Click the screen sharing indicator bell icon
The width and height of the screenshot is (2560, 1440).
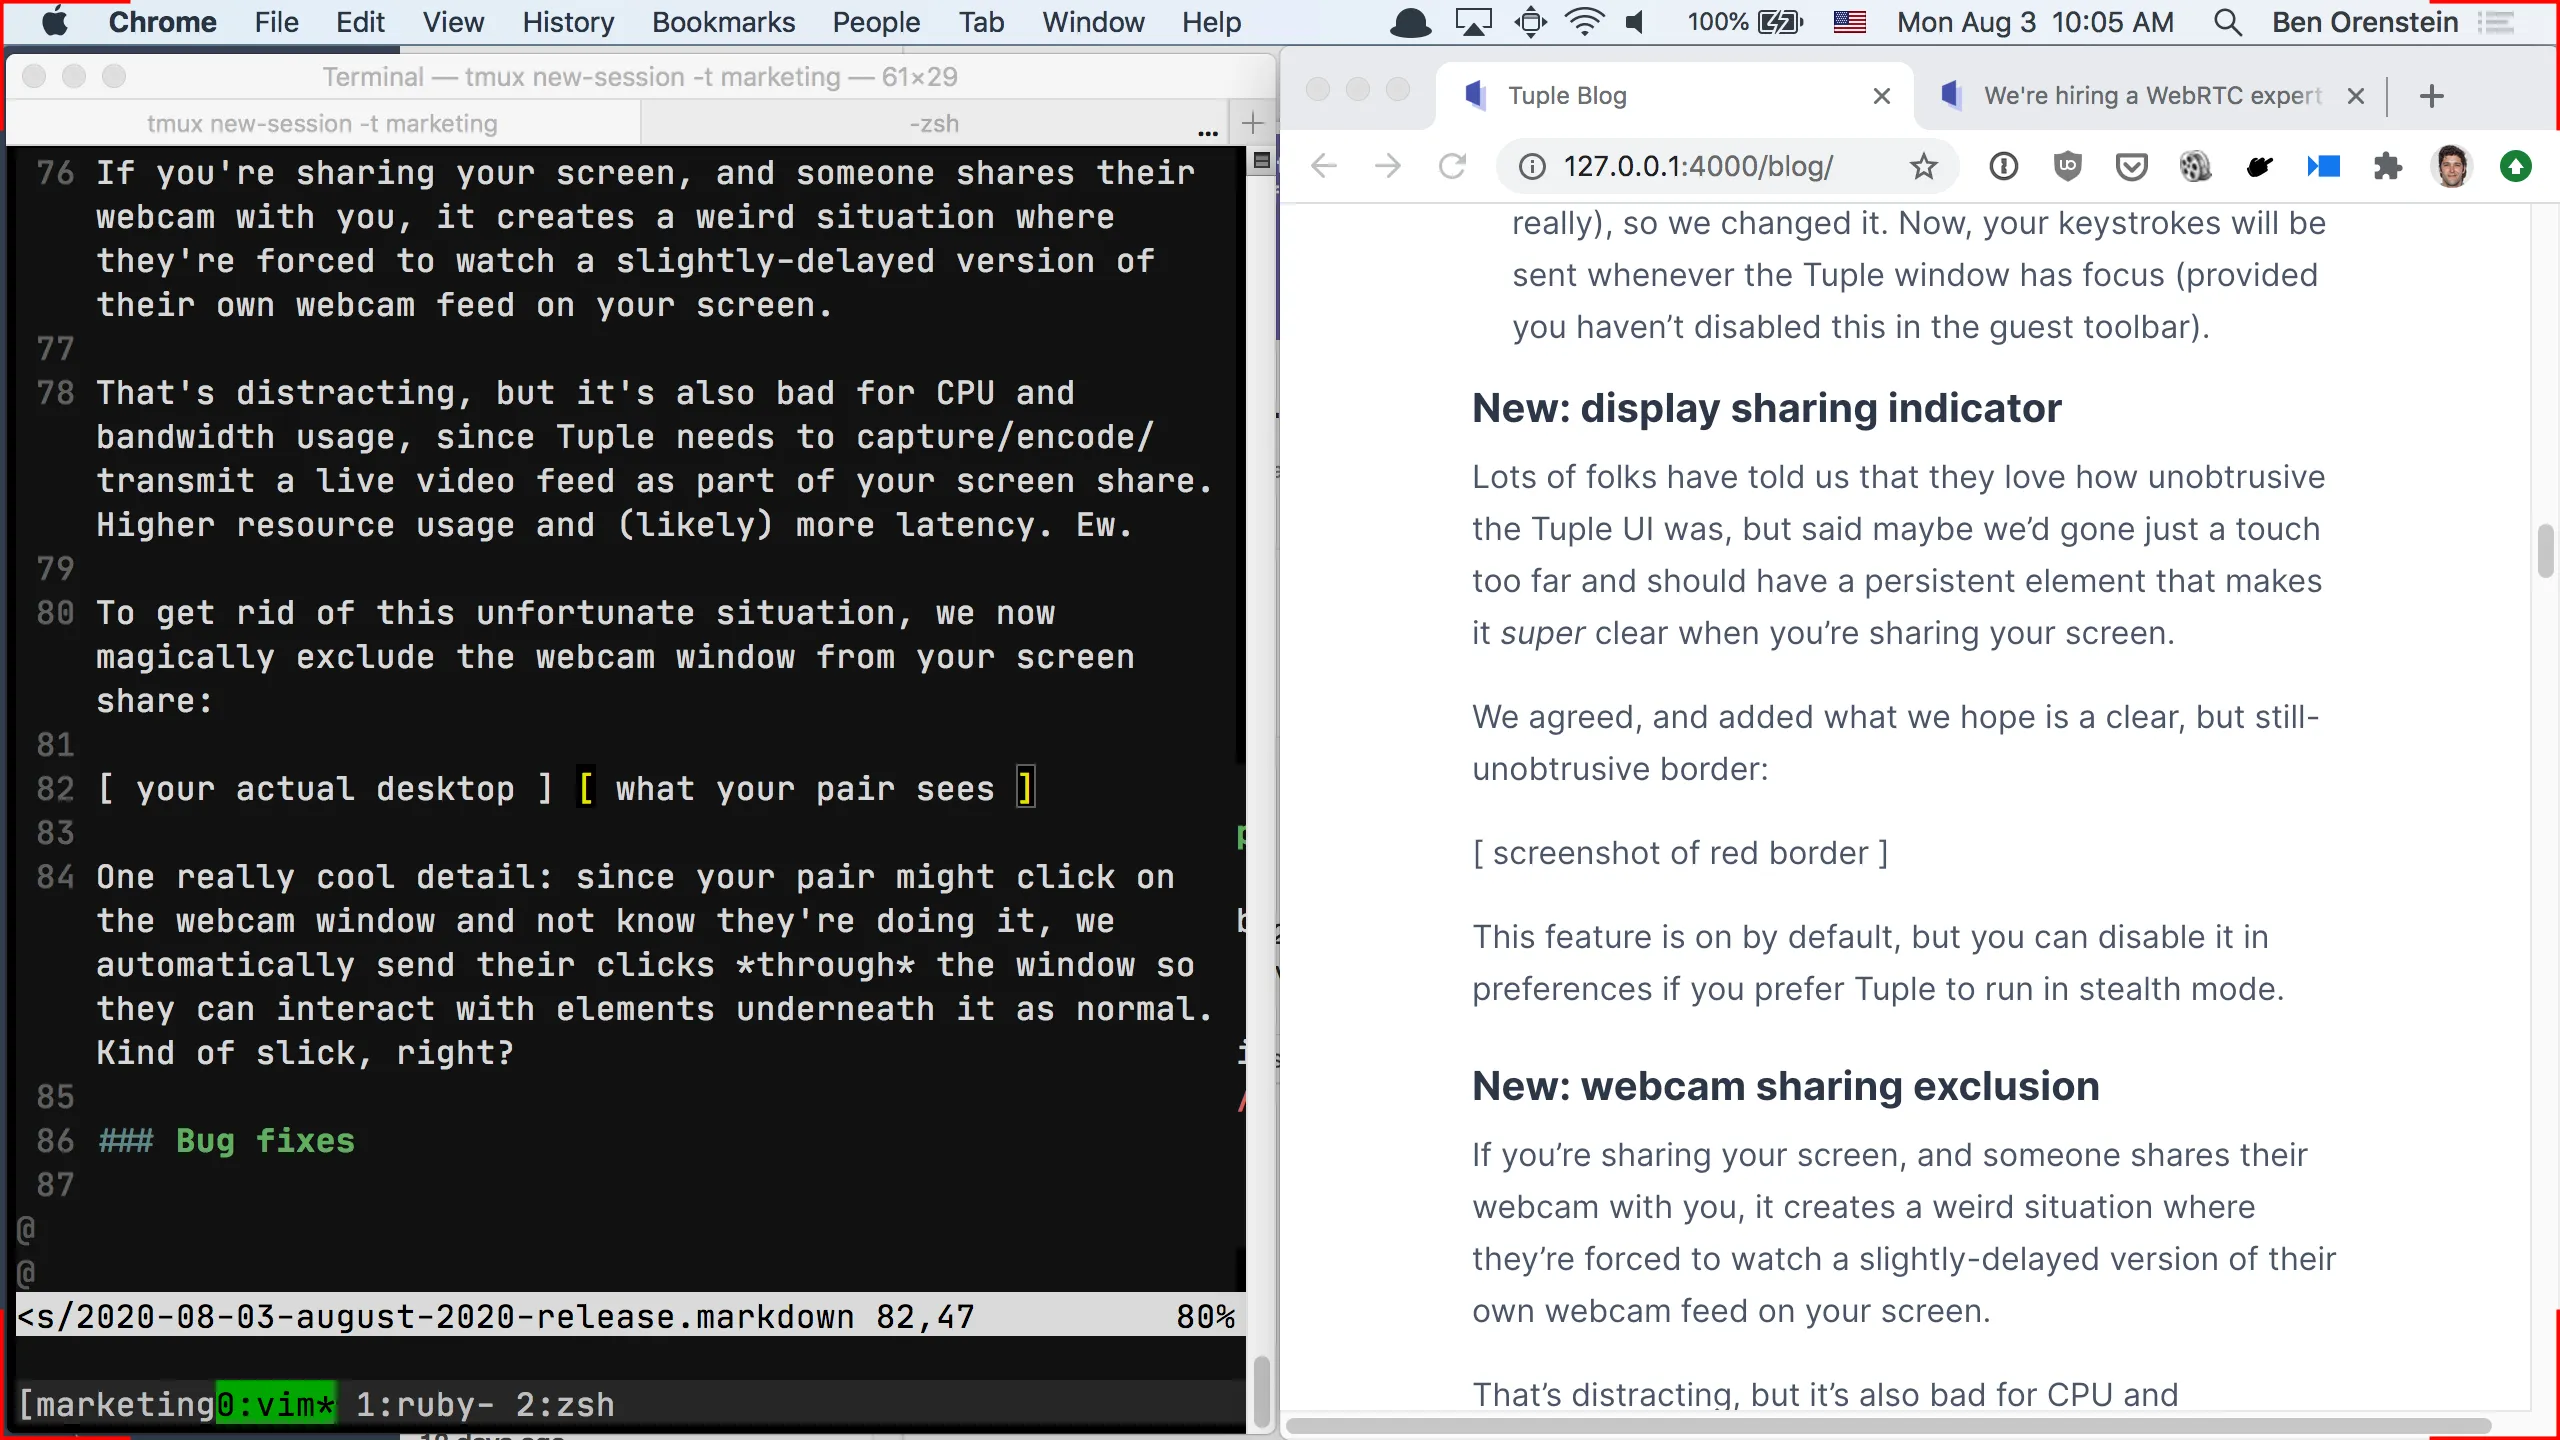click(1412, 23)
